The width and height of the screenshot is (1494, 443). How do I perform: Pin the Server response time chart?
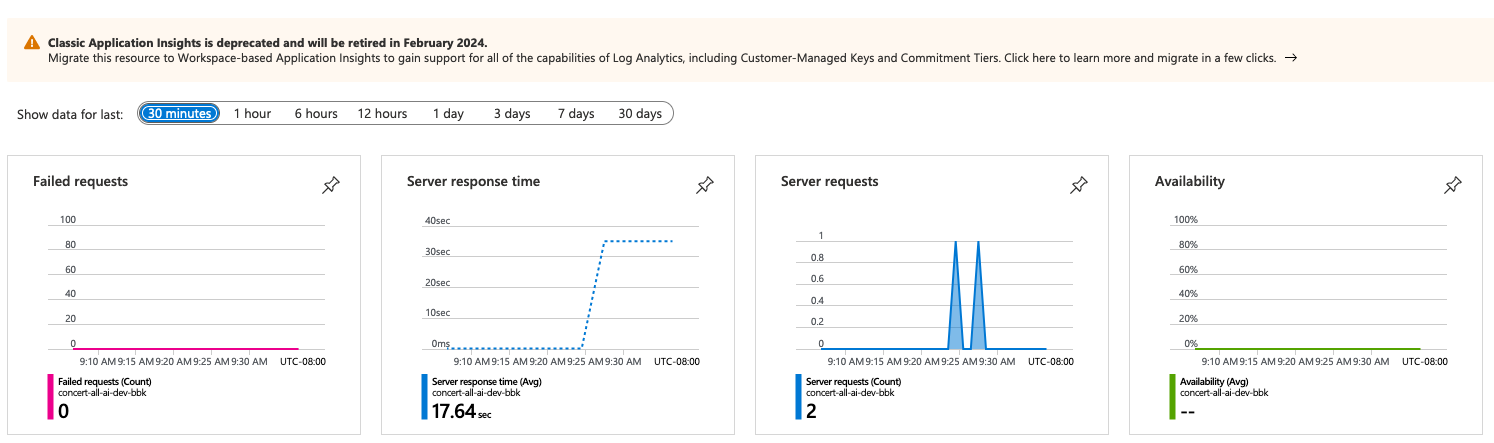(705, 185)
